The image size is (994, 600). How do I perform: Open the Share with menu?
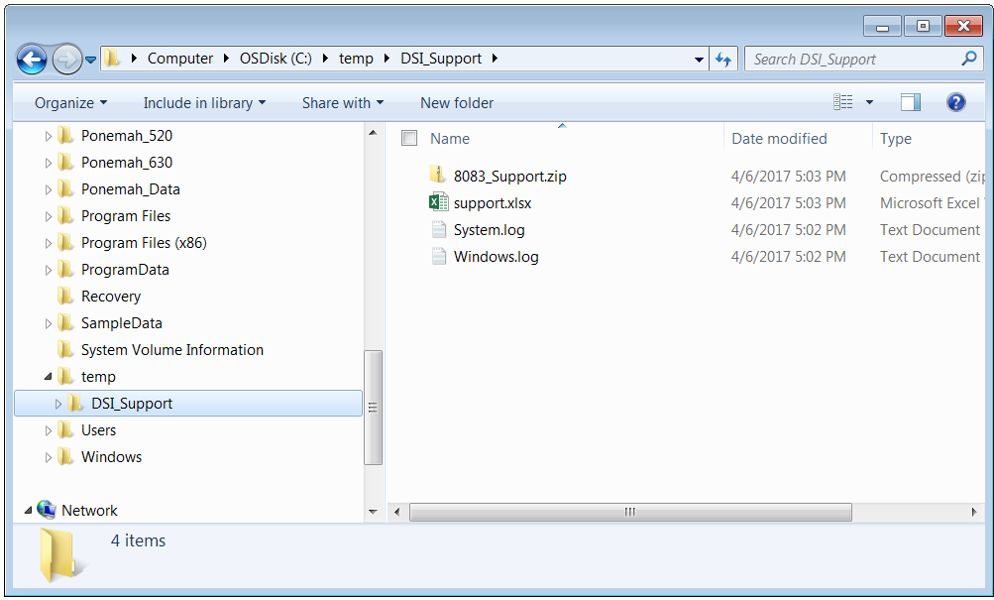(342, 103)
